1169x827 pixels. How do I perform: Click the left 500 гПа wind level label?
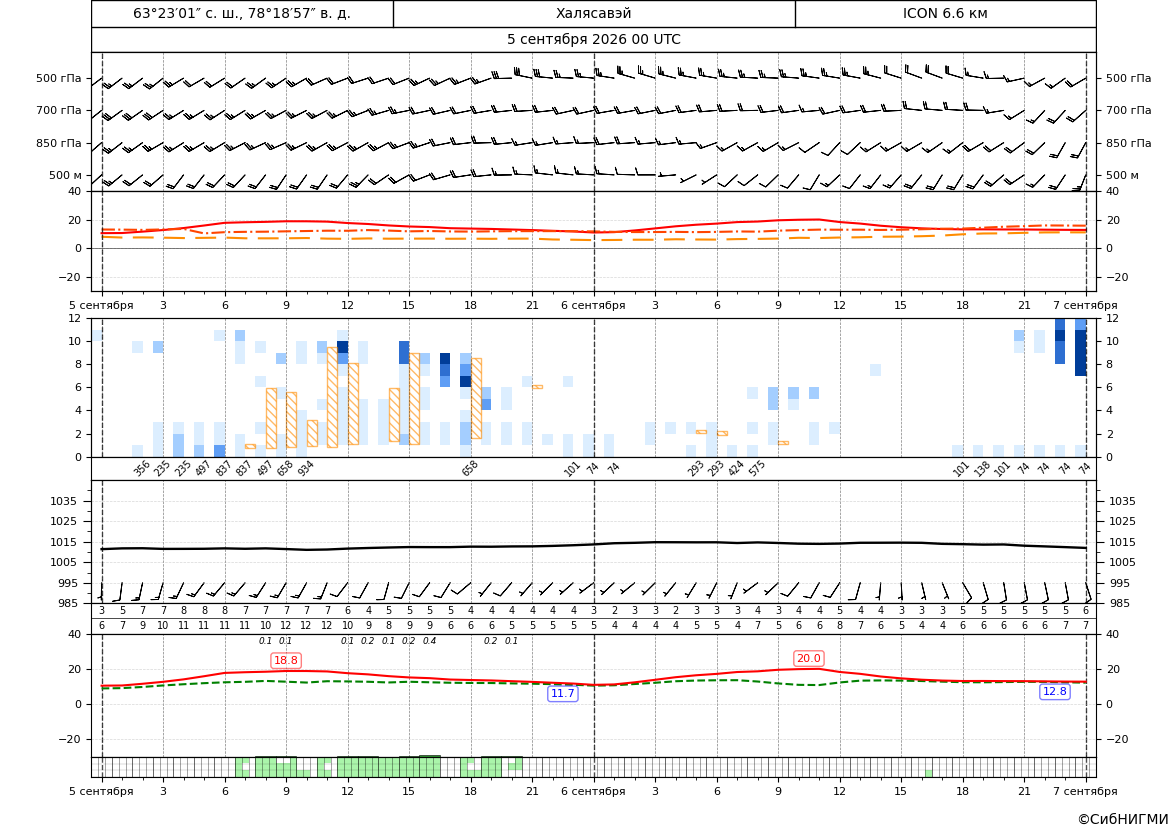(x=58, y=78)
